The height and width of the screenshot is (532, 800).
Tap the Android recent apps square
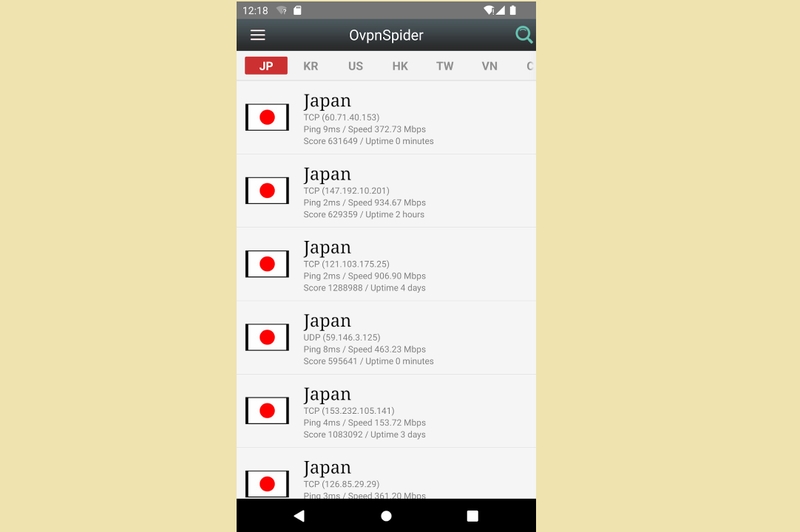(472, 516)
